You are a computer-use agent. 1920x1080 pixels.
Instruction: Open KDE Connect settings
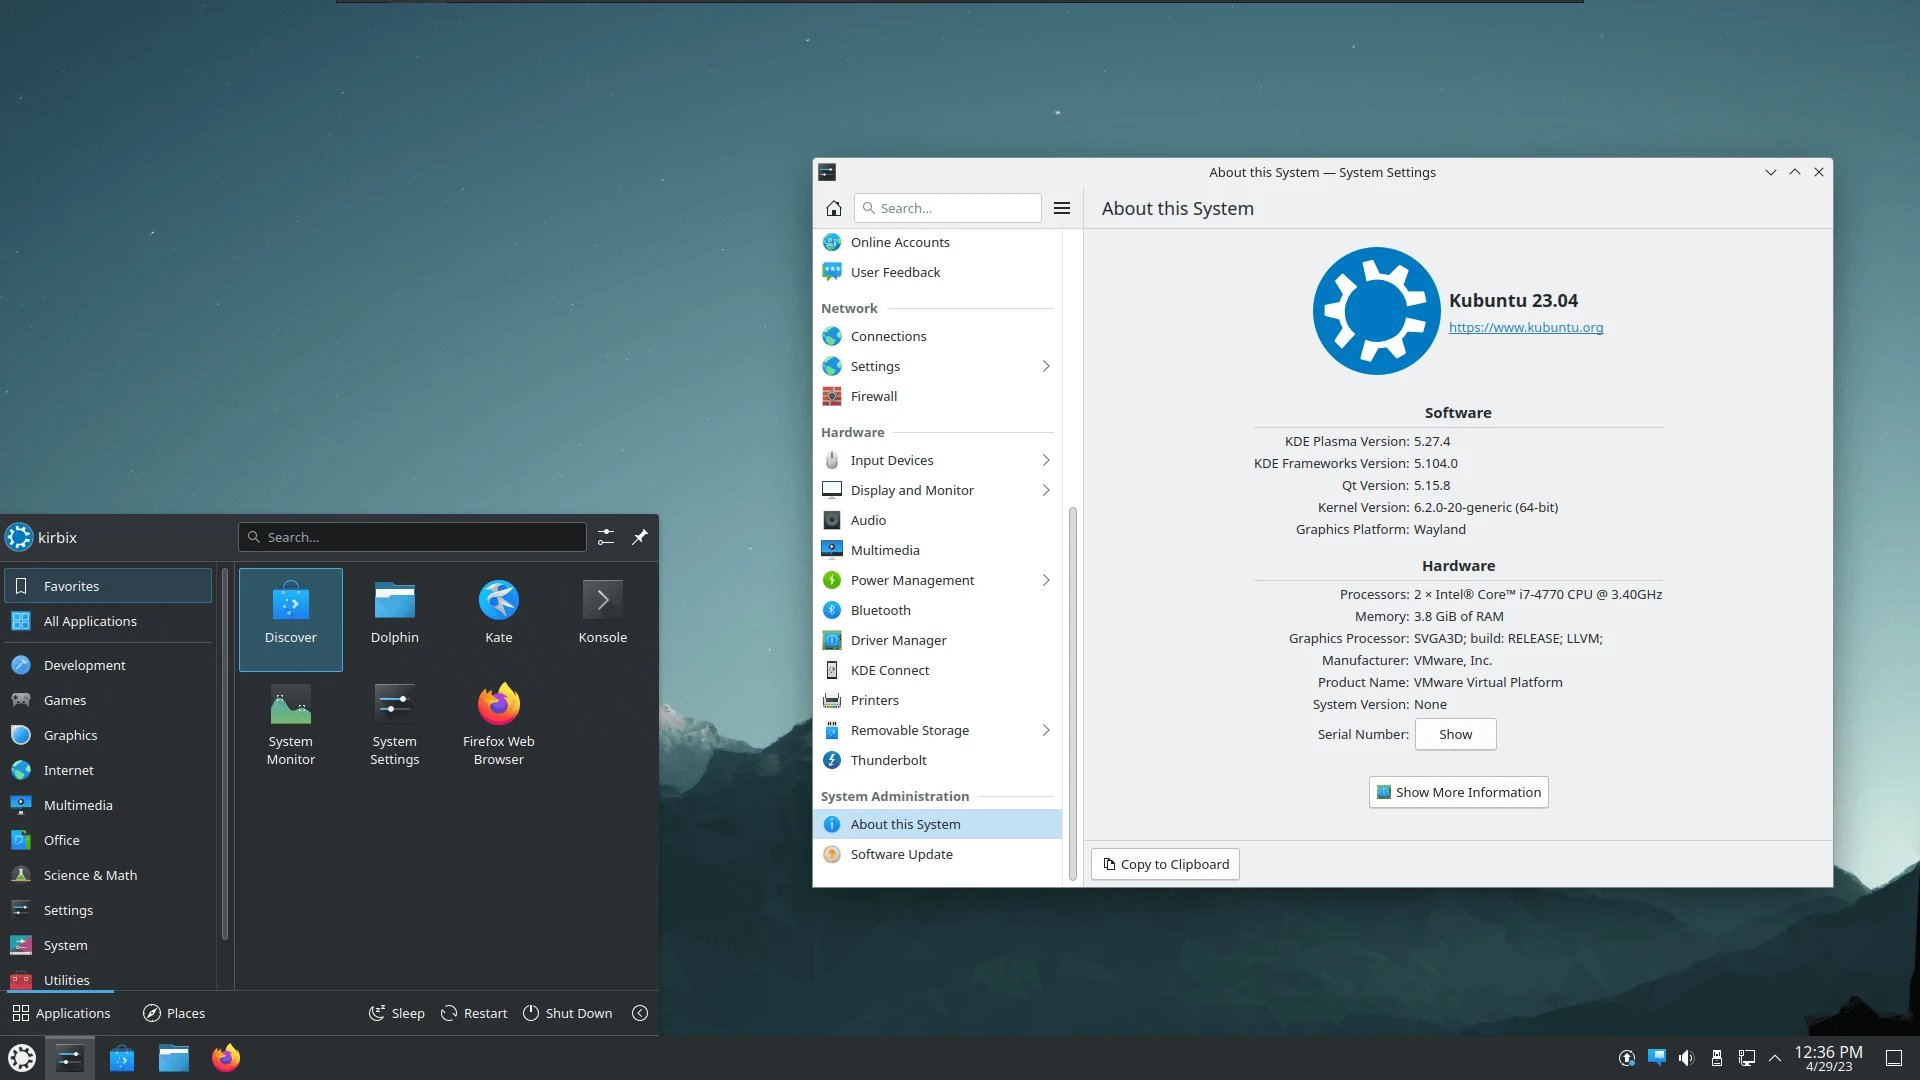click(889, 670)
